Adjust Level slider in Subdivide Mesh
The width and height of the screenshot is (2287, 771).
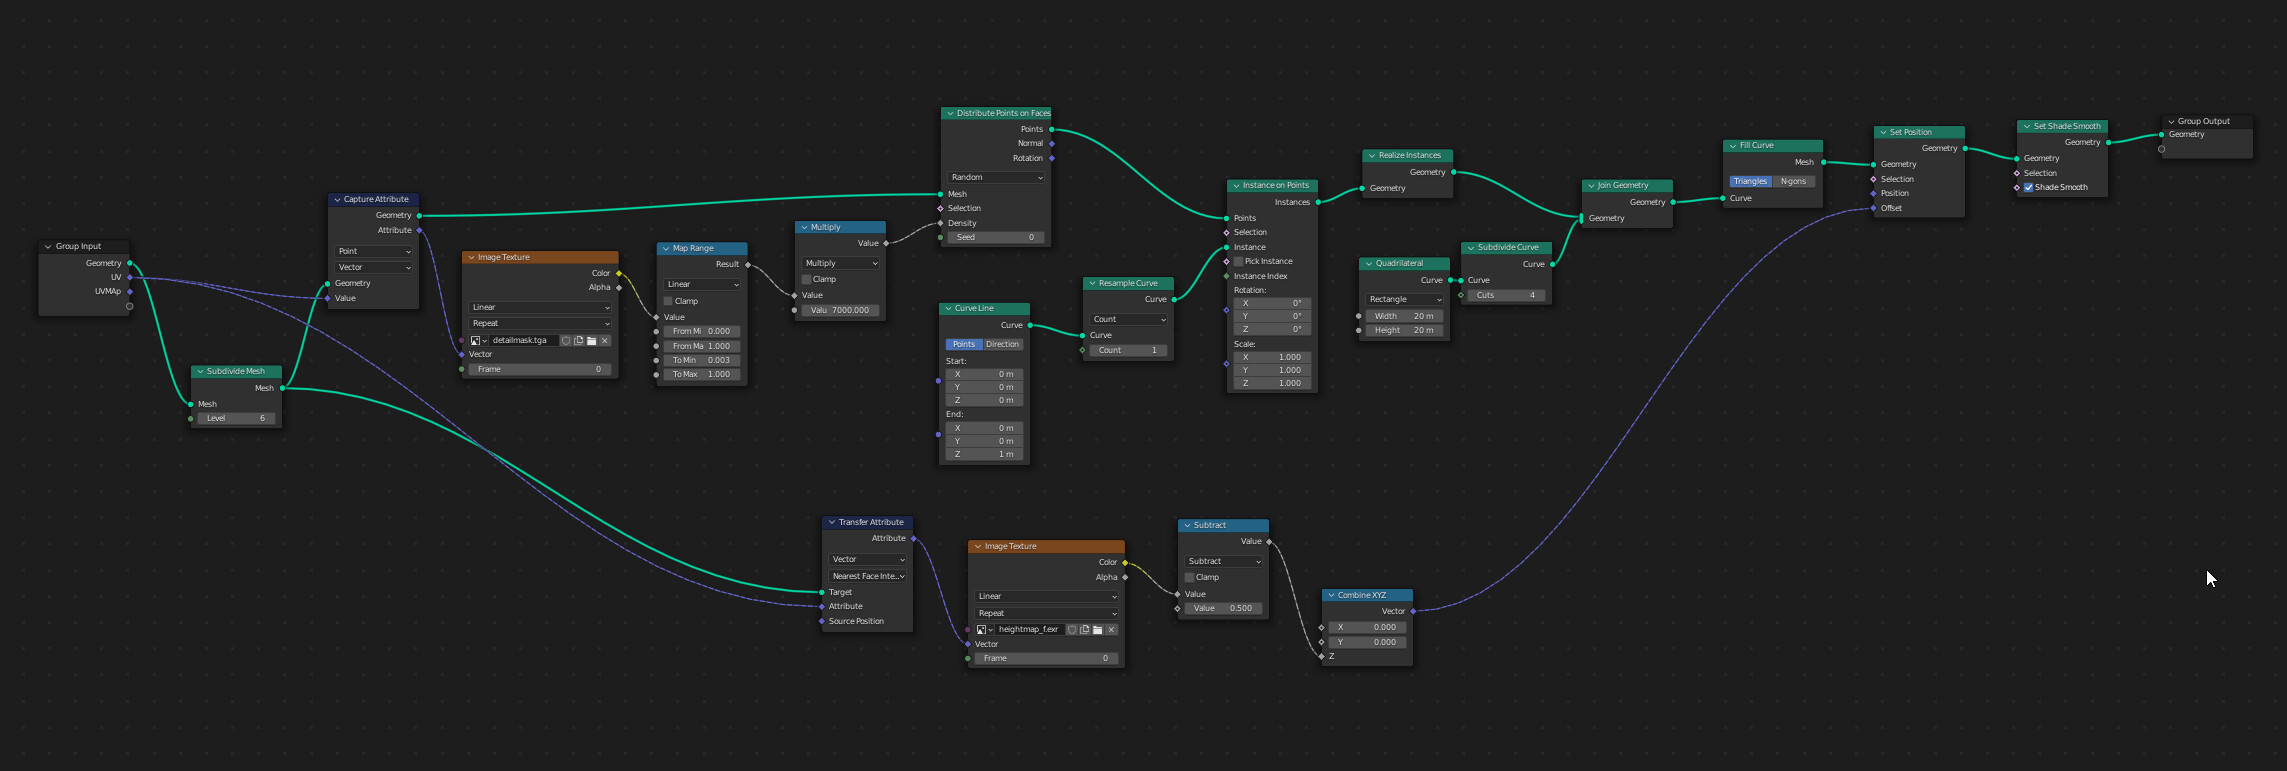coord(236,418)
